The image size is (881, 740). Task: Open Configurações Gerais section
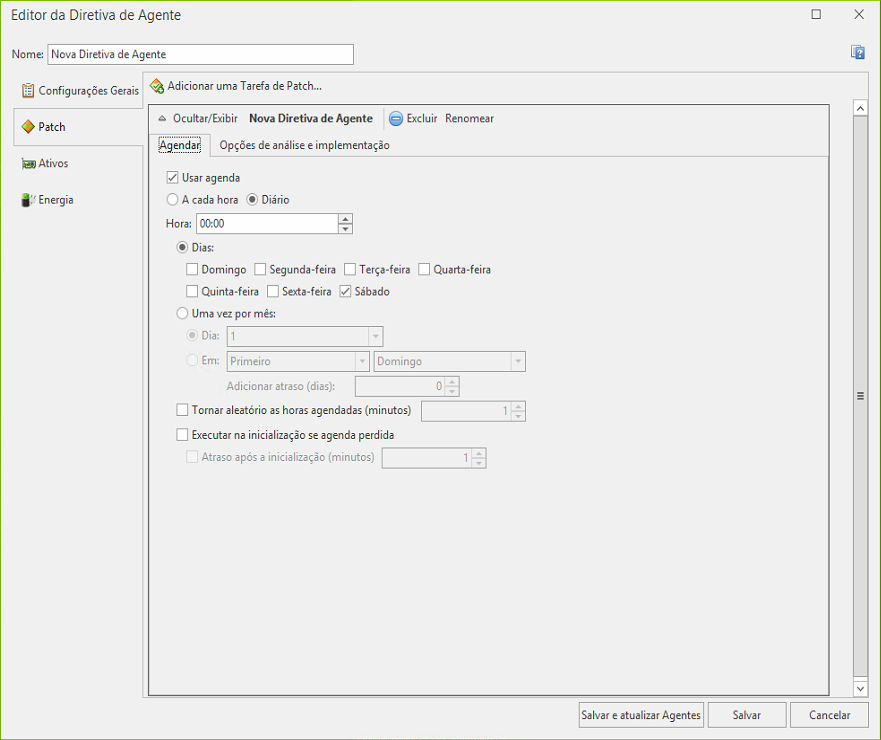click(x=79, y=90)
